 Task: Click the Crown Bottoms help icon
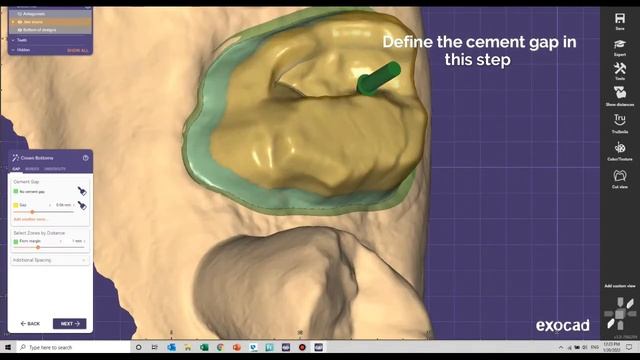(x=86, y=158)
